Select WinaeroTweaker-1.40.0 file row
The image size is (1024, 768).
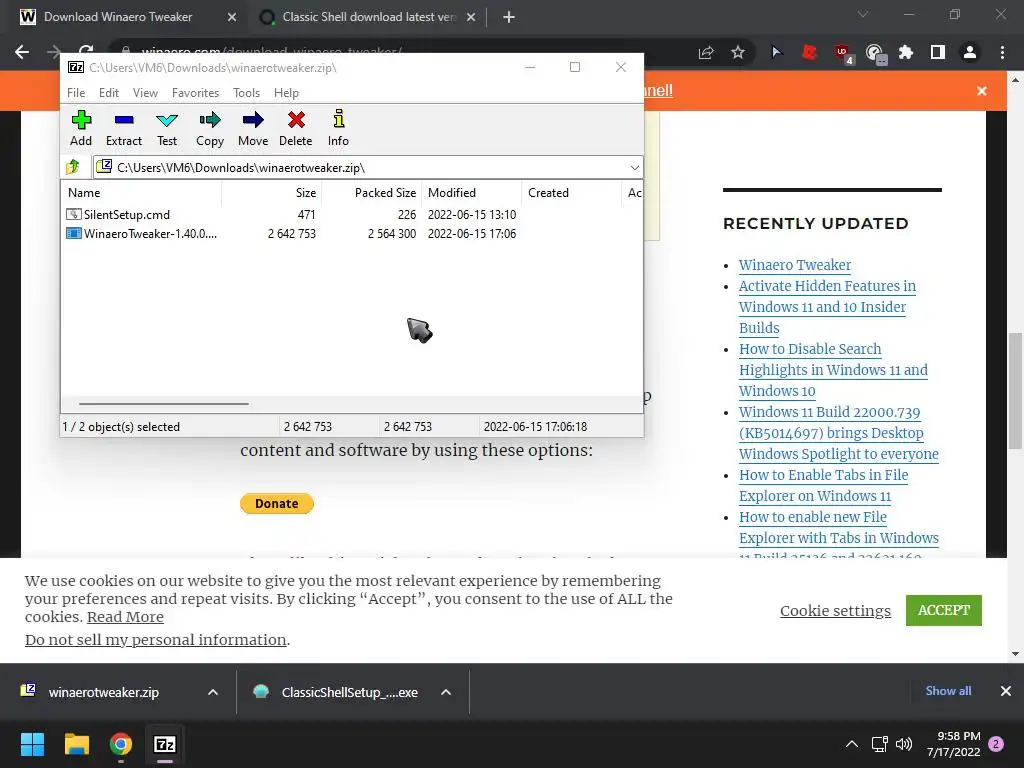[x=291, y=234]
